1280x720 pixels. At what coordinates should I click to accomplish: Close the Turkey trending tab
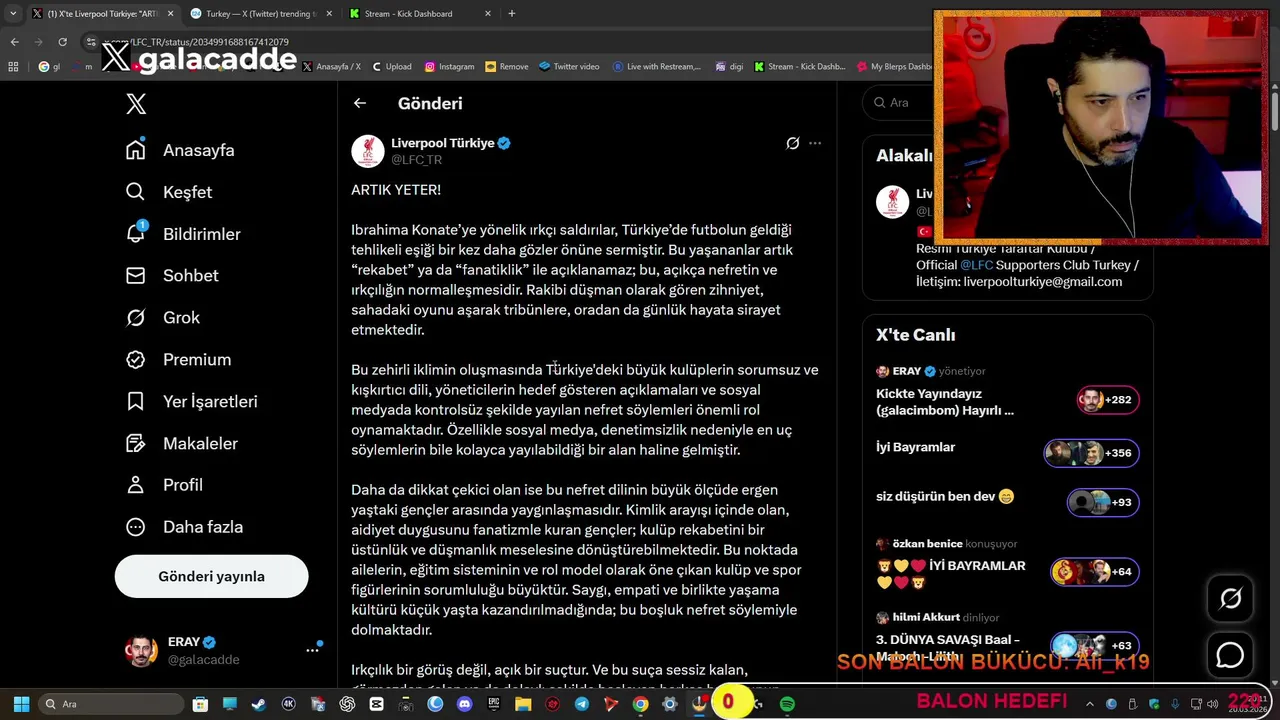[x=328, y=14]
